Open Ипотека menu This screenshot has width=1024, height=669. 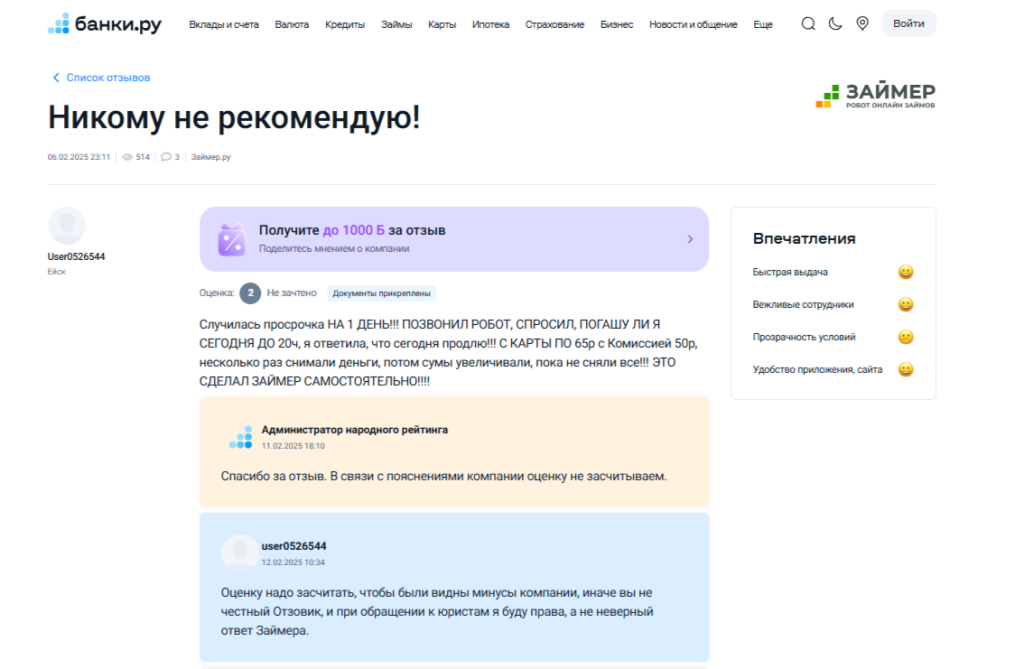click(490, 24)
